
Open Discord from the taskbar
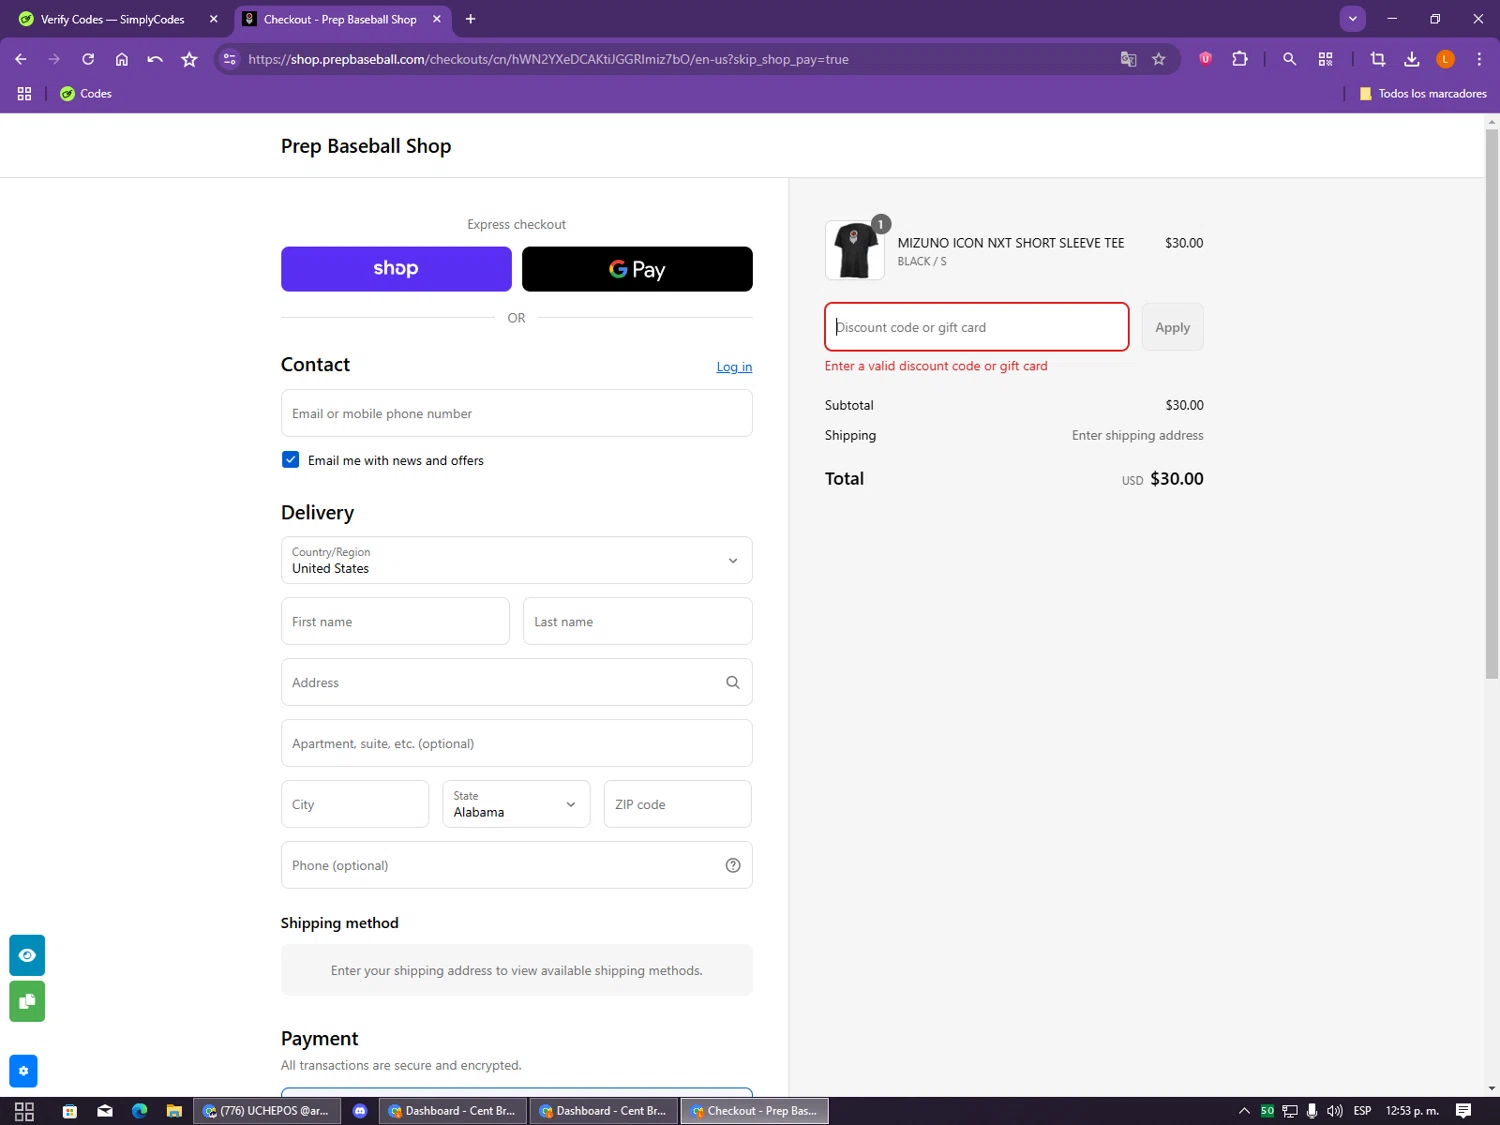tap(360, 1111)
